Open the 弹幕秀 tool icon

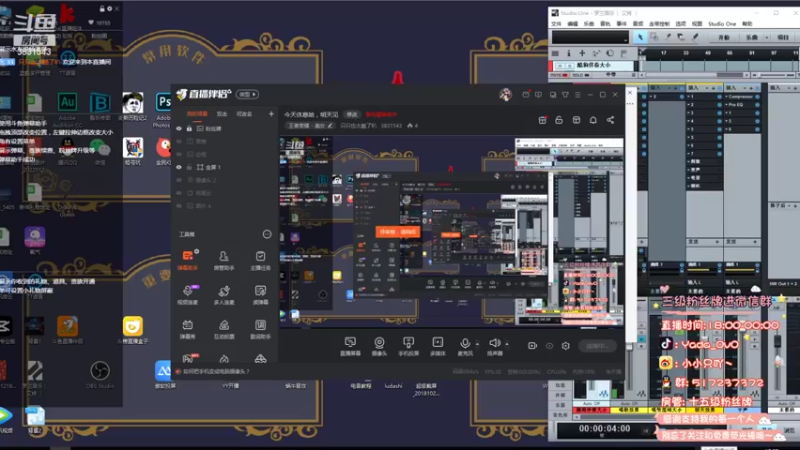(x=188, y=329)
